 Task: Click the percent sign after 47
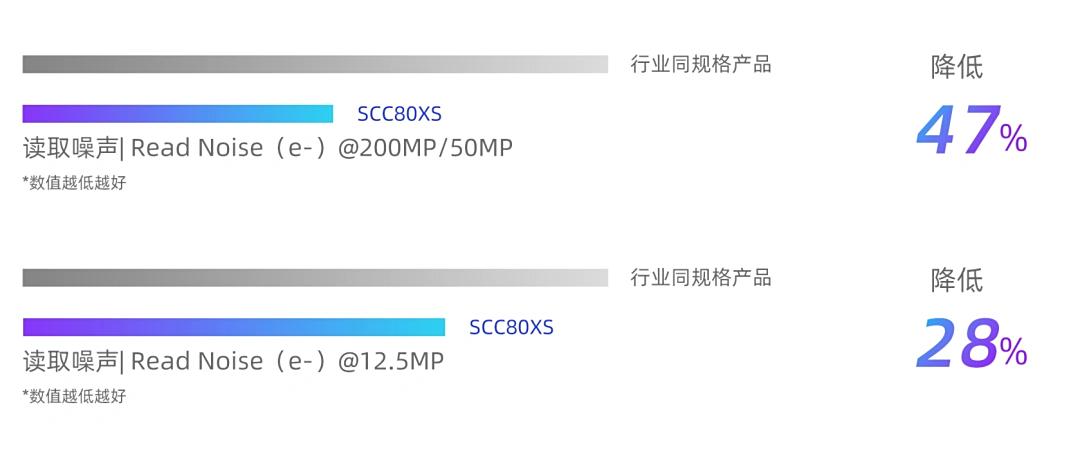pyautogui.click(x=1013, y=140)
